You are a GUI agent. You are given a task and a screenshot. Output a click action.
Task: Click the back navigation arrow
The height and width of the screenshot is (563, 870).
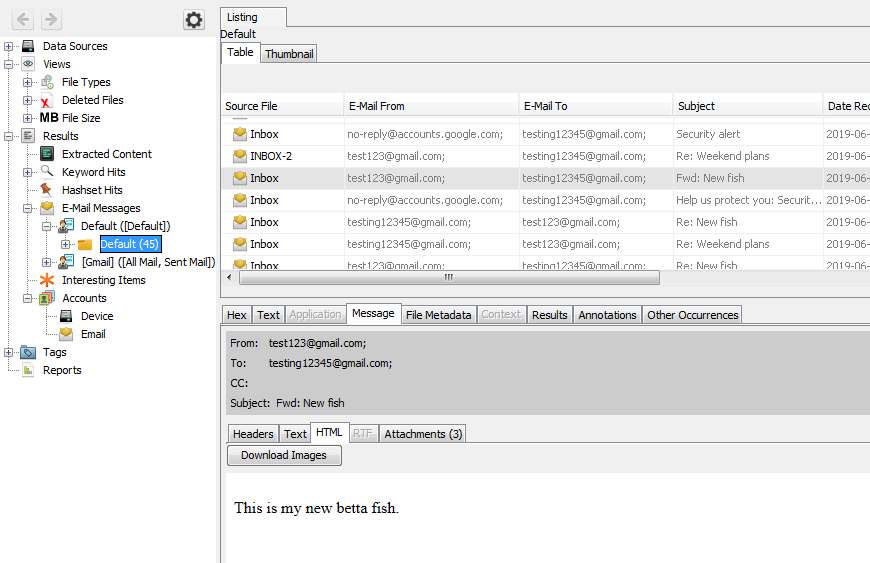coord(23,20)
